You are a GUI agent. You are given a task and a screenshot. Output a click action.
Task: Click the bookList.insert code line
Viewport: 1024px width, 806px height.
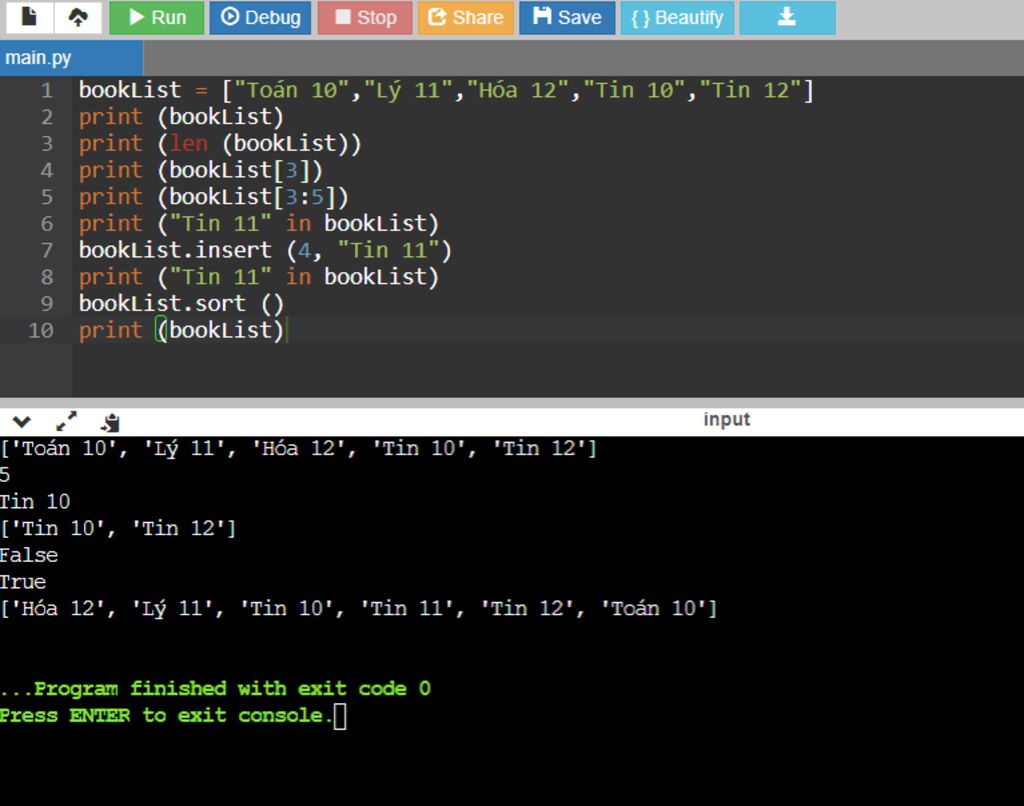[265, 250]
